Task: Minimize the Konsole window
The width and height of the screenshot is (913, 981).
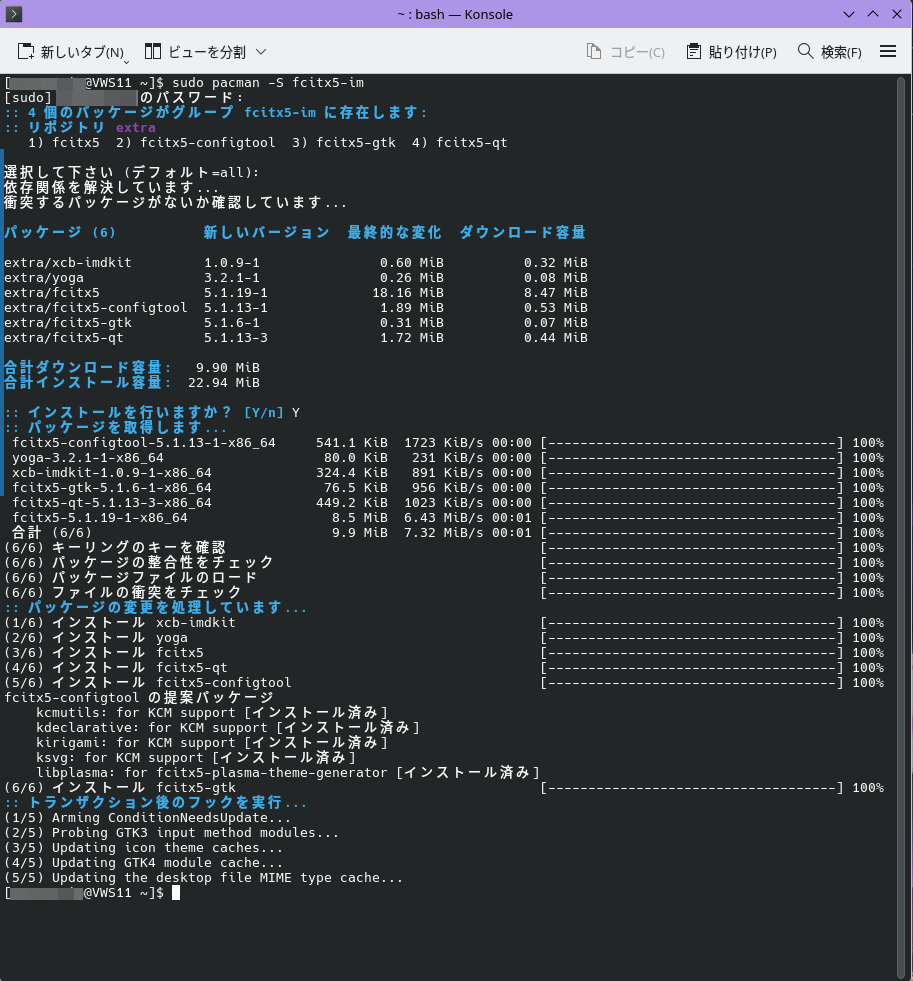Action: pyautogui.click(x=849, y=14)
